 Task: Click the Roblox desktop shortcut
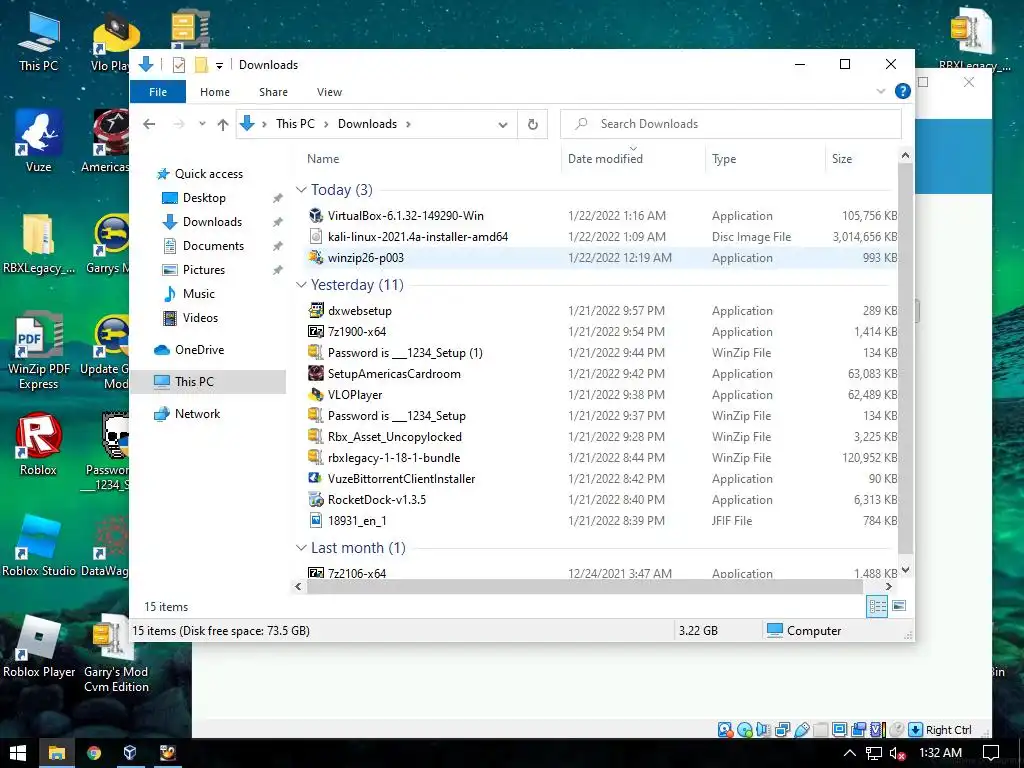point(39,445)
